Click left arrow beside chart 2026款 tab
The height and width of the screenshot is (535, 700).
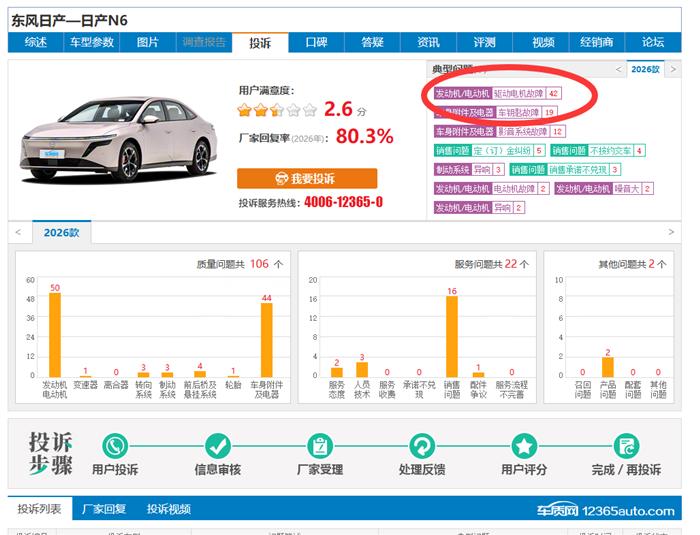pyautogui.click(x=18, y=232)
